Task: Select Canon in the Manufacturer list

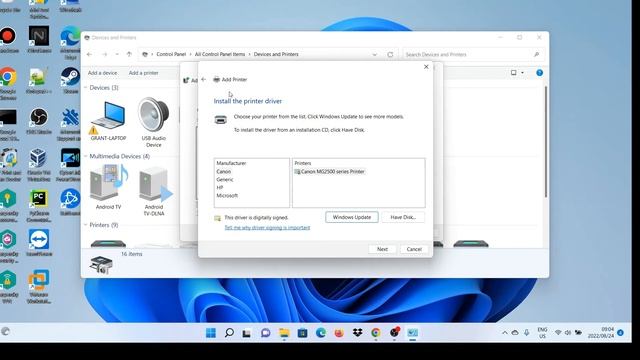Action: [224, 171]
